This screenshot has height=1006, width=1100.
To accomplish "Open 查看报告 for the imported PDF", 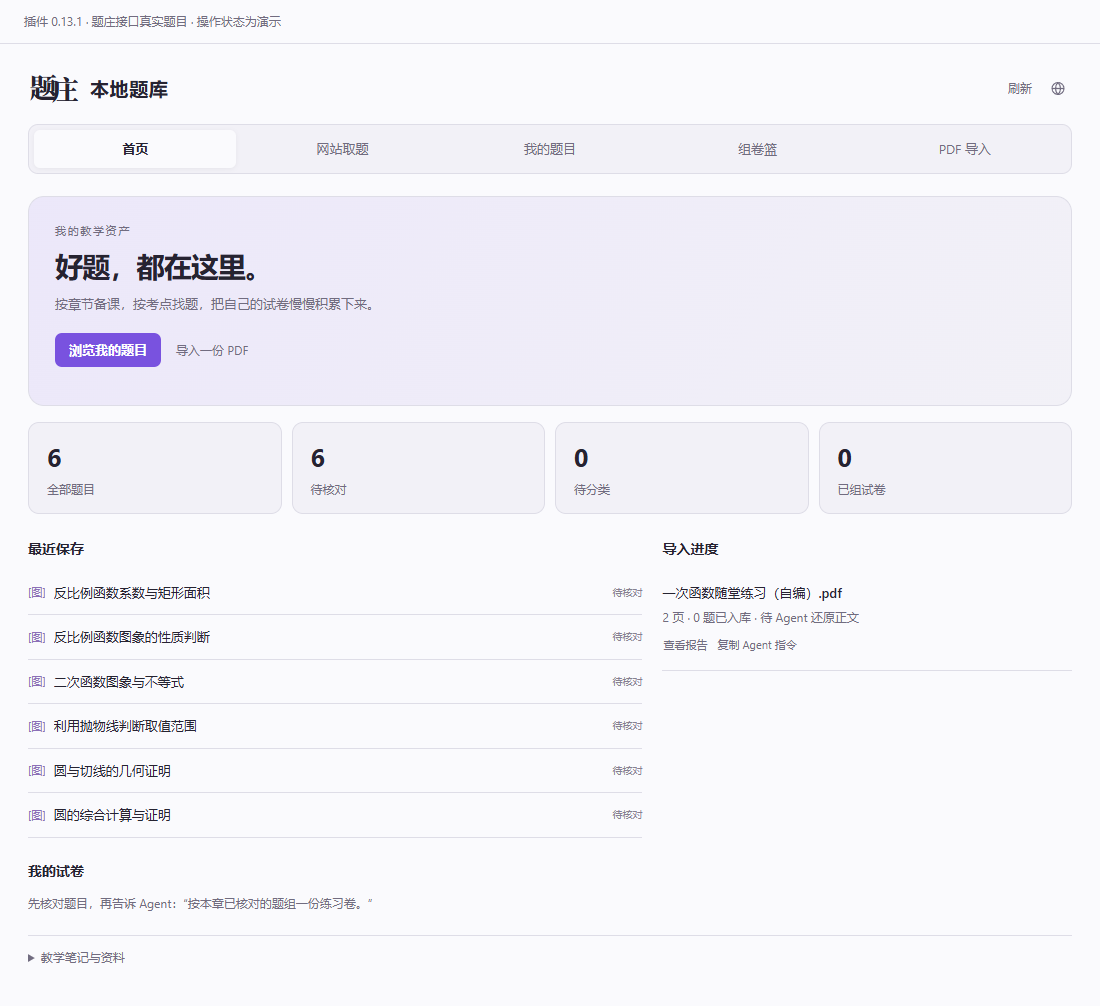I will (685, 645).
